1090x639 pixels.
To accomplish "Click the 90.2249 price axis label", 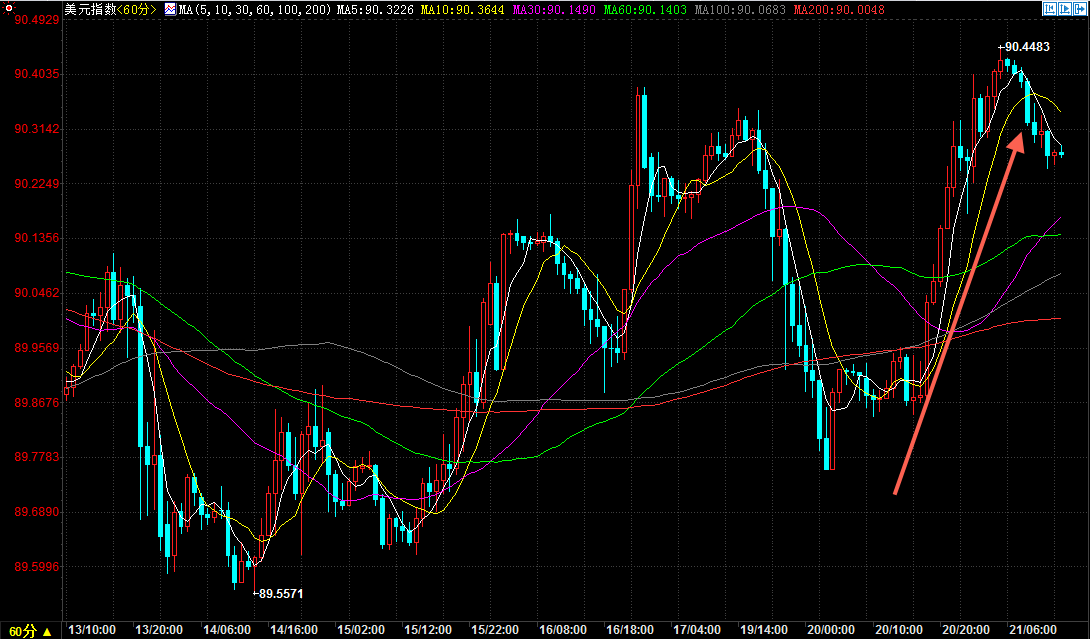I will coord(37,184).
